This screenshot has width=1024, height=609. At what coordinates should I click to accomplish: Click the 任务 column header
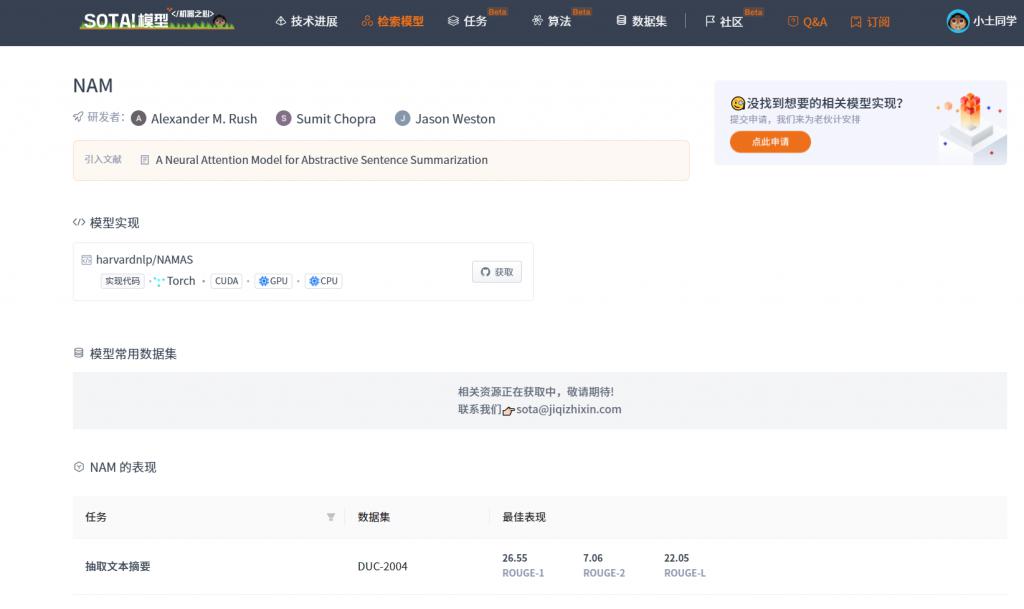click(96, 517)
